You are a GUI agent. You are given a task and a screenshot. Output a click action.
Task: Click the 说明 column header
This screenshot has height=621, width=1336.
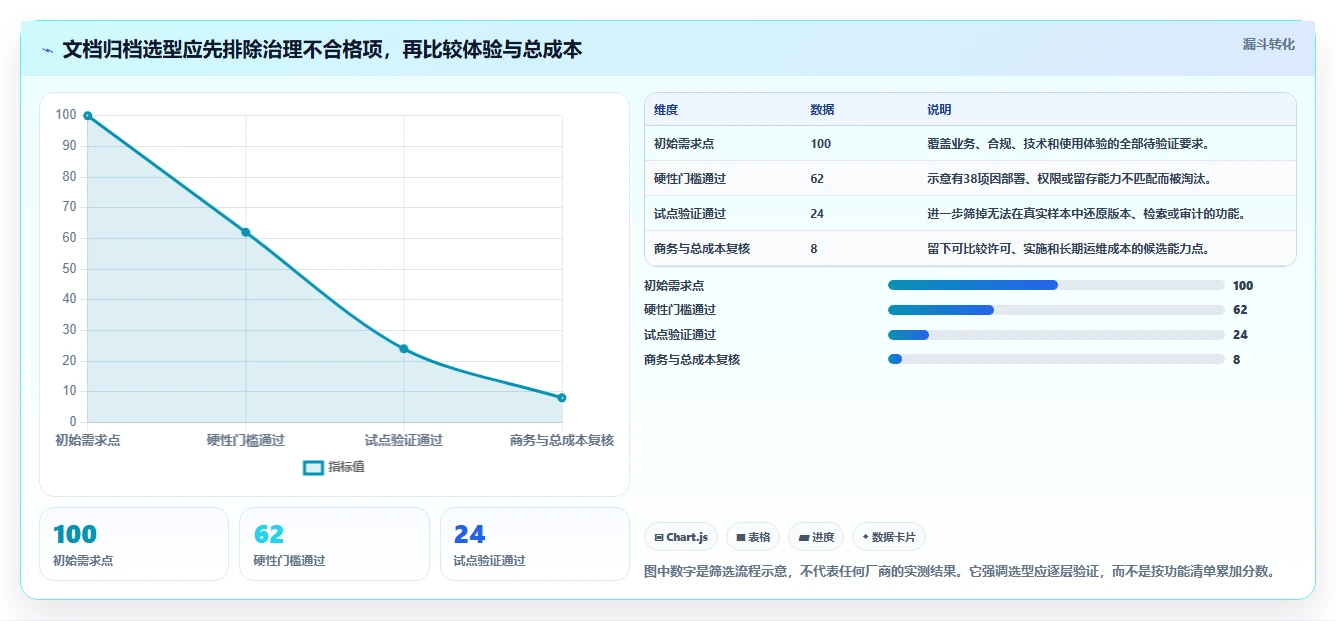click(x=939, y=110)
